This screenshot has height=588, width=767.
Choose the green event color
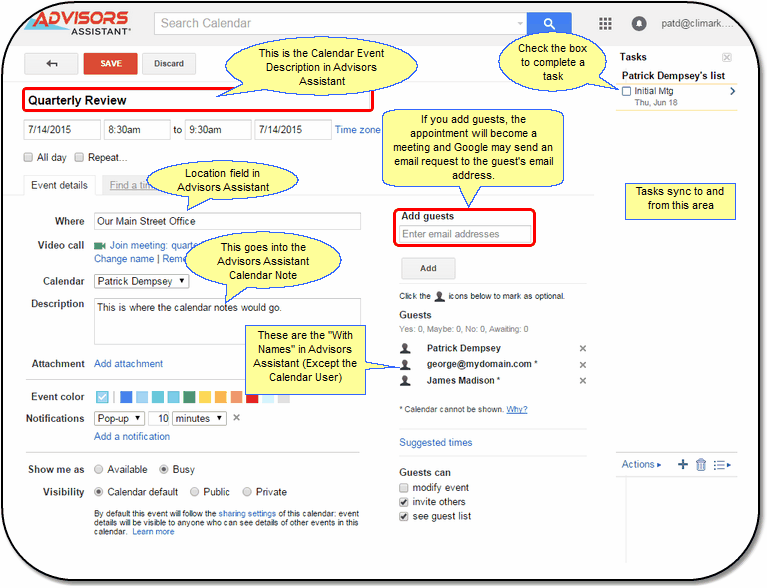point(189,397)
